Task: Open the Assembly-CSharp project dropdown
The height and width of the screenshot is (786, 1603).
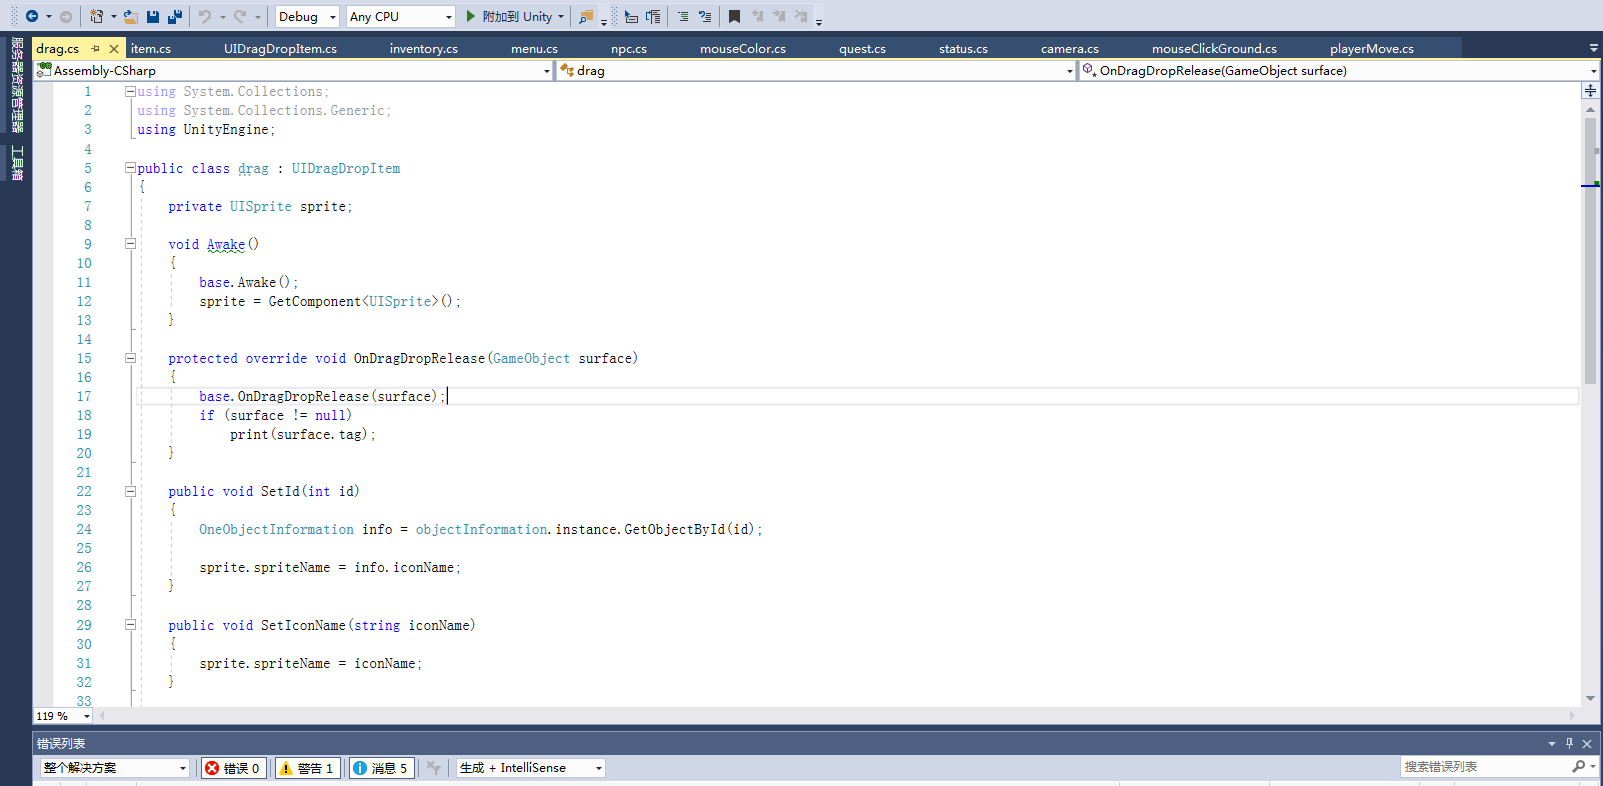Action: [x=293, y=70]
